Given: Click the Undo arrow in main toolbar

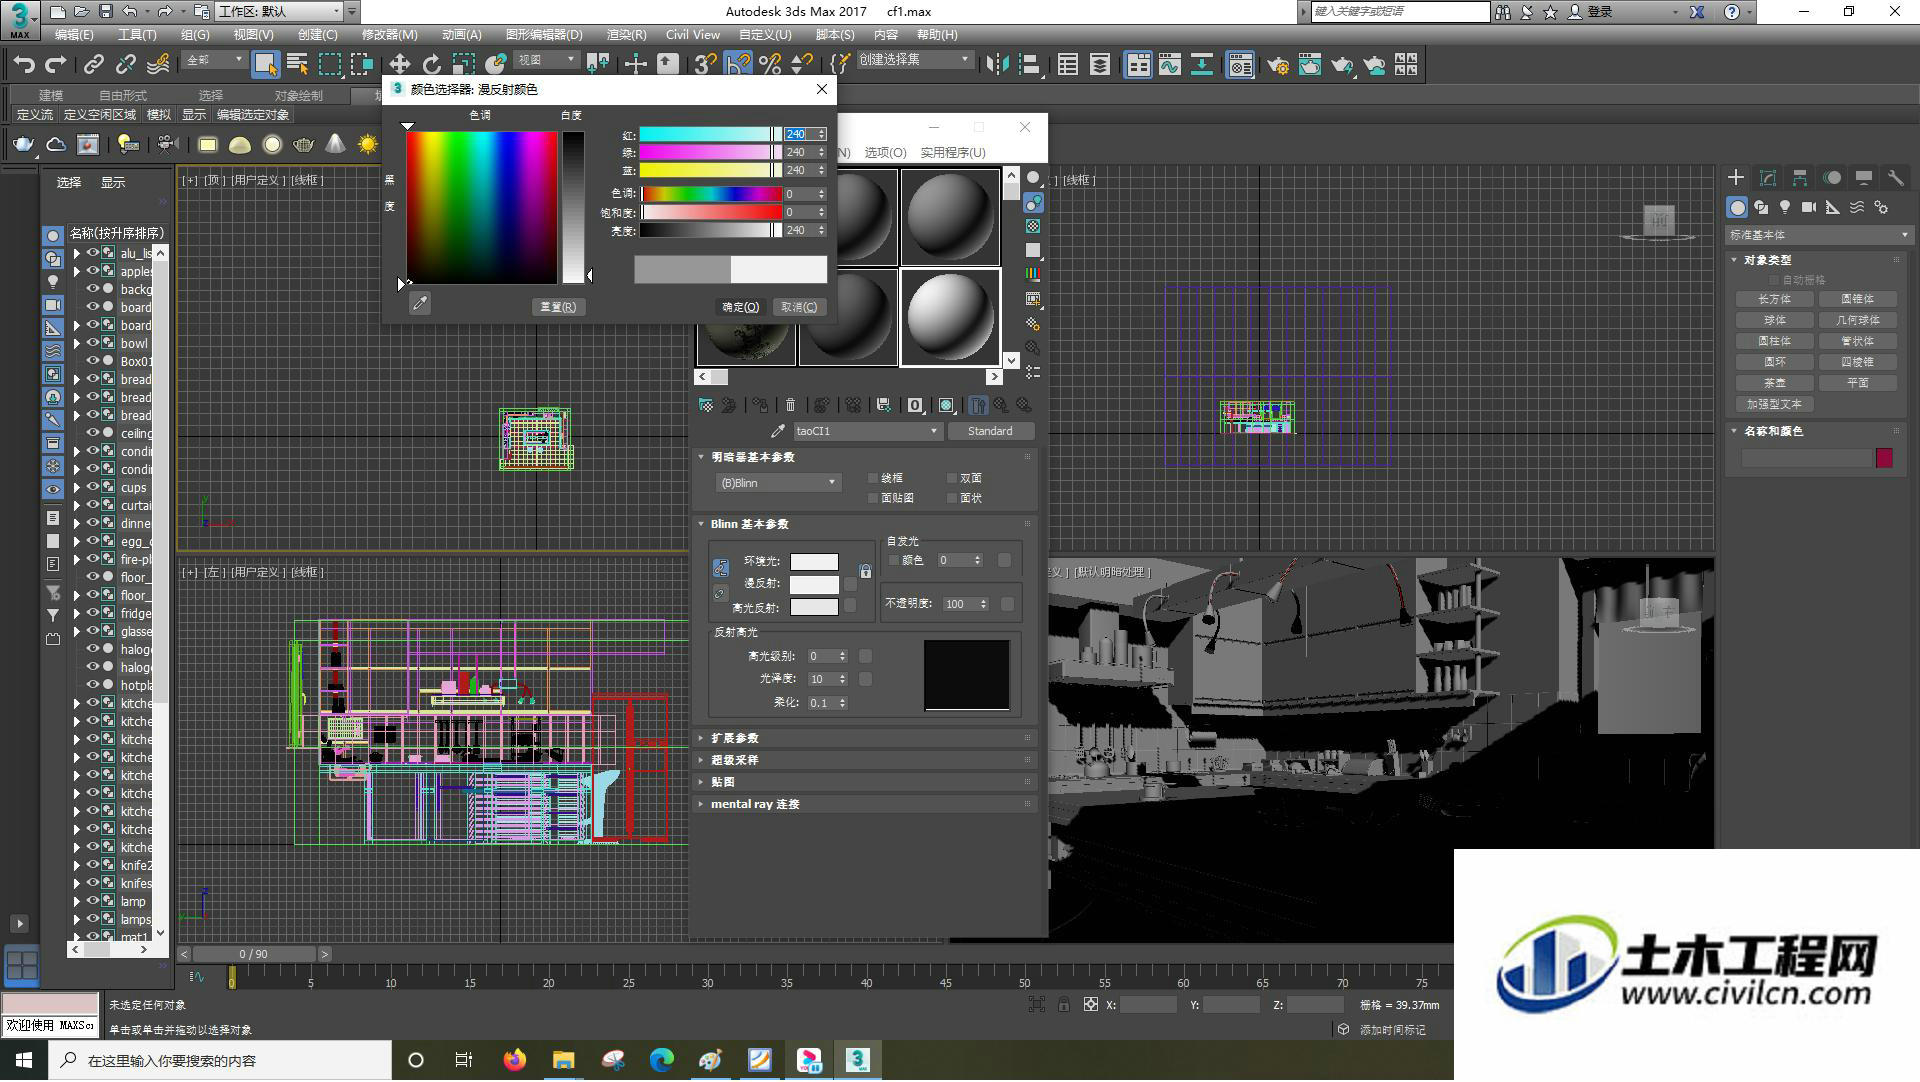Looking at the screenshot, I should pos(23,65).
